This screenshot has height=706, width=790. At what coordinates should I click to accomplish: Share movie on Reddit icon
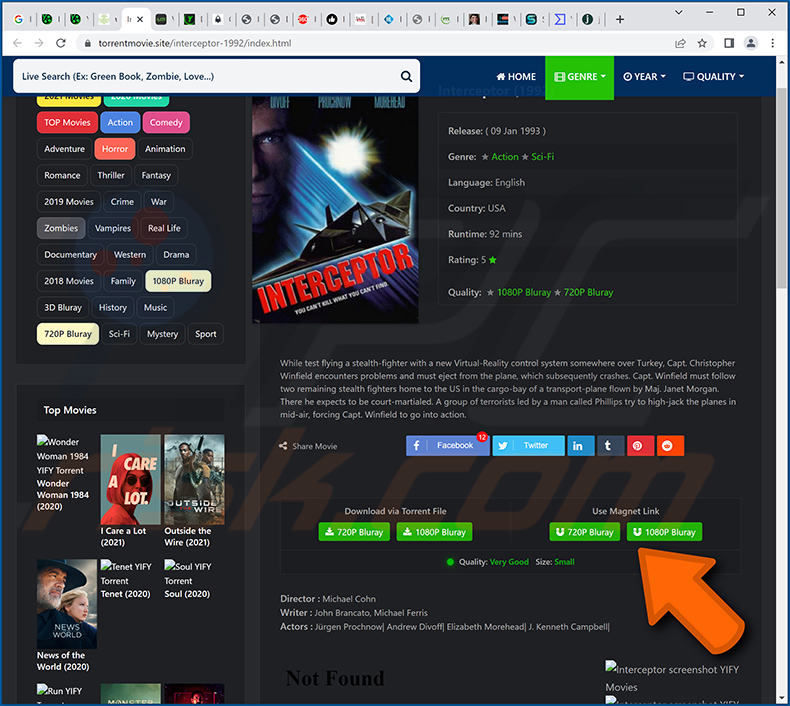(670, 445)
